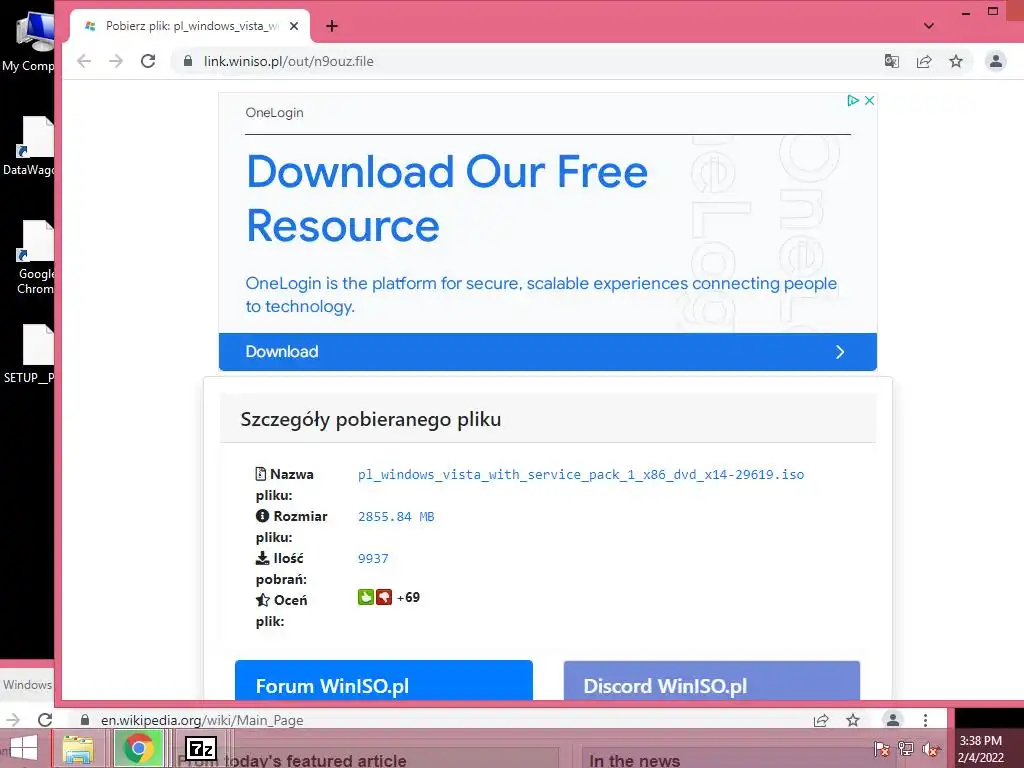This screenshot has width=1024, height=768.
Task: Open the tab search chevron
Action: coord(929,26)
